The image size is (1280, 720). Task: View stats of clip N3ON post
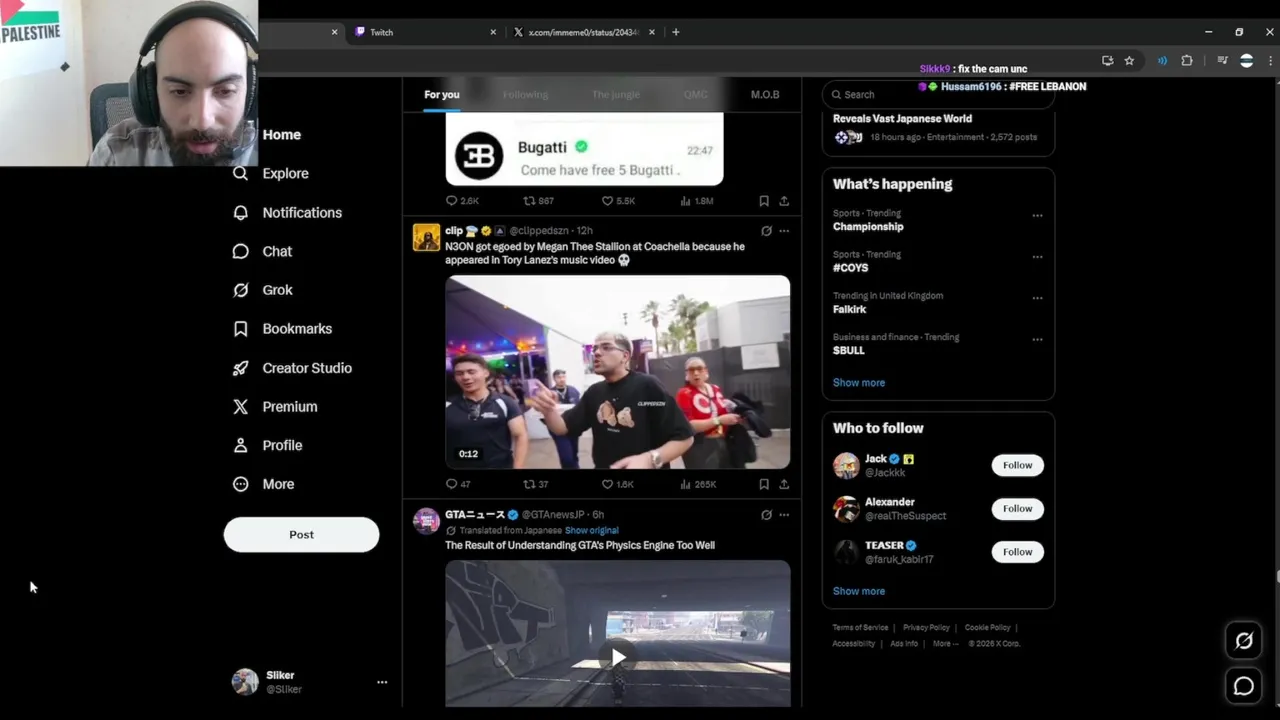click(698, 484)
